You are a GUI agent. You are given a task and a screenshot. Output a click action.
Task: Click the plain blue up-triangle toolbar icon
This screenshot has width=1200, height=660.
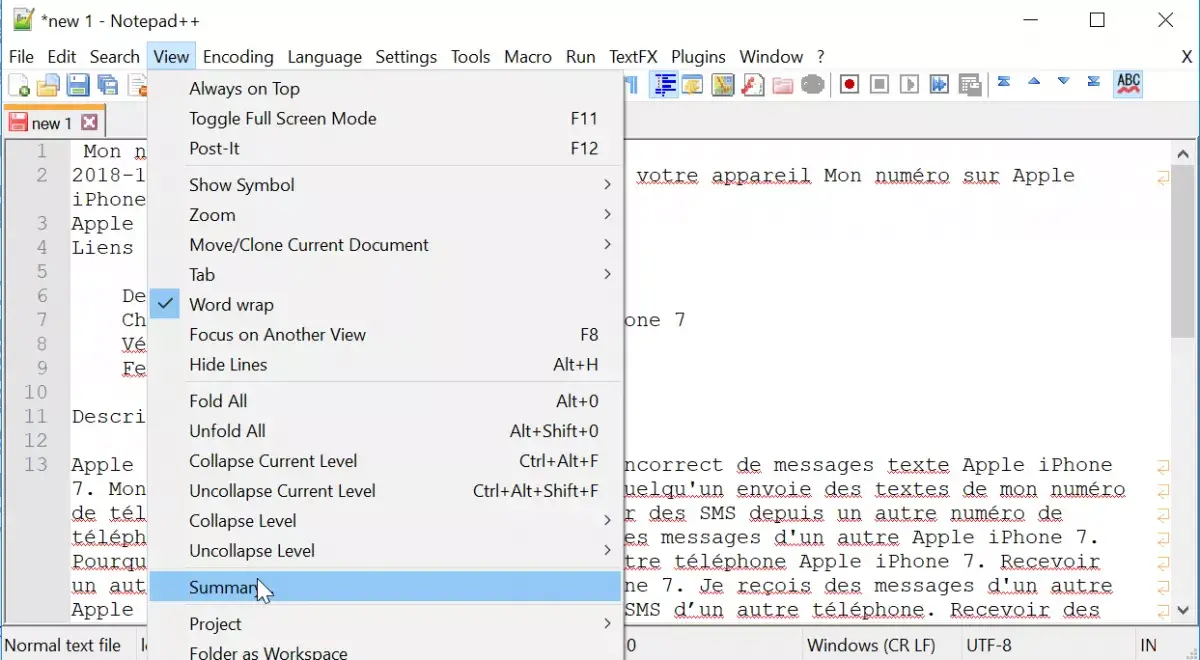point(1034,82)
